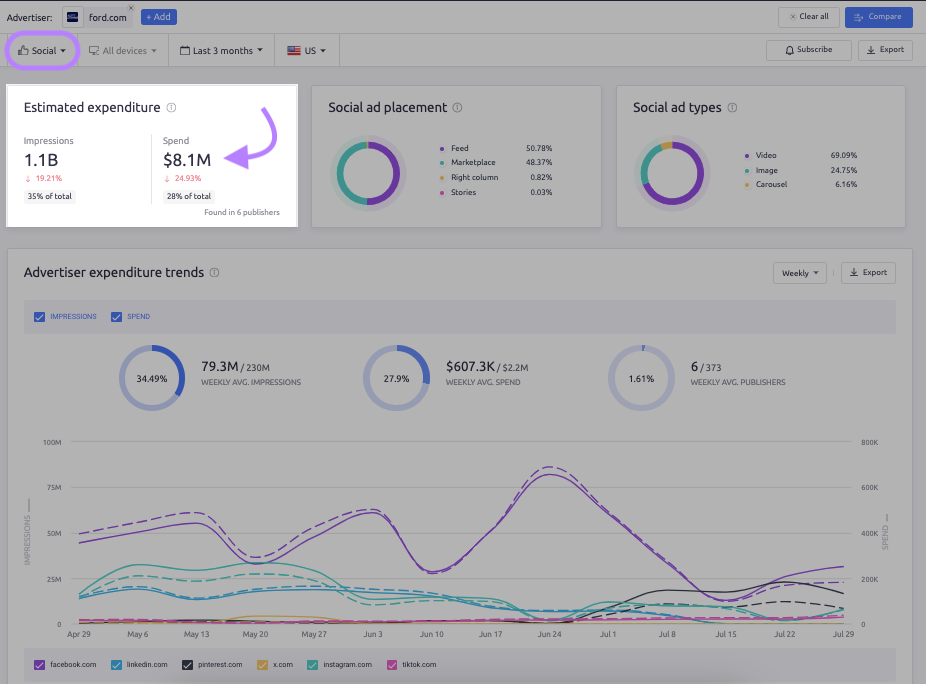Image resolution: width=926 pixels, height=684 pixels.
Task: Click the Export download icon at top right
Action: (870, 50)
